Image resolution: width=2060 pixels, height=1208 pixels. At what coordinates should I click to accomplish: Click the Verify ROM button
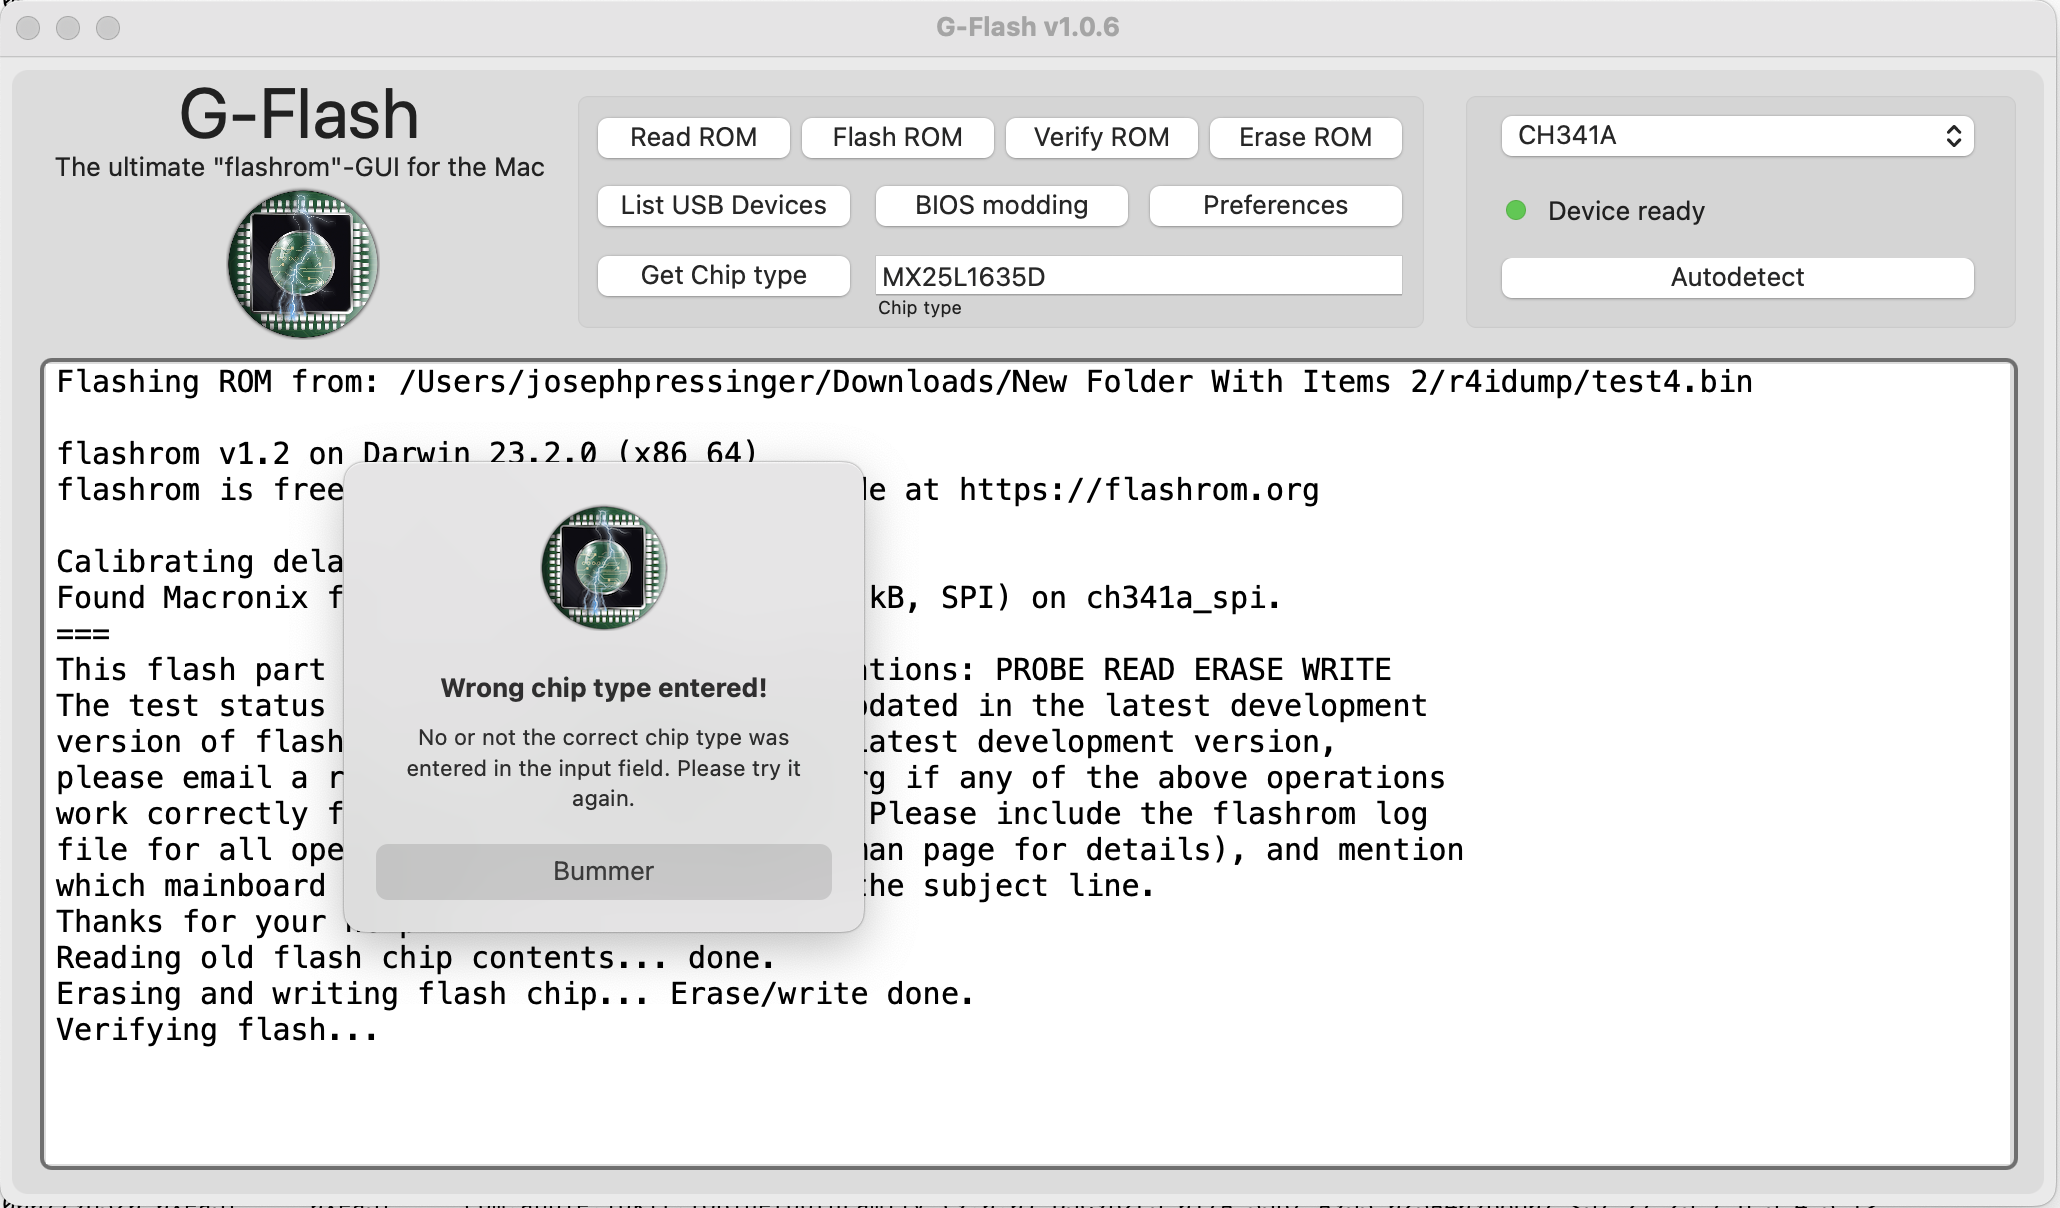1101,137
